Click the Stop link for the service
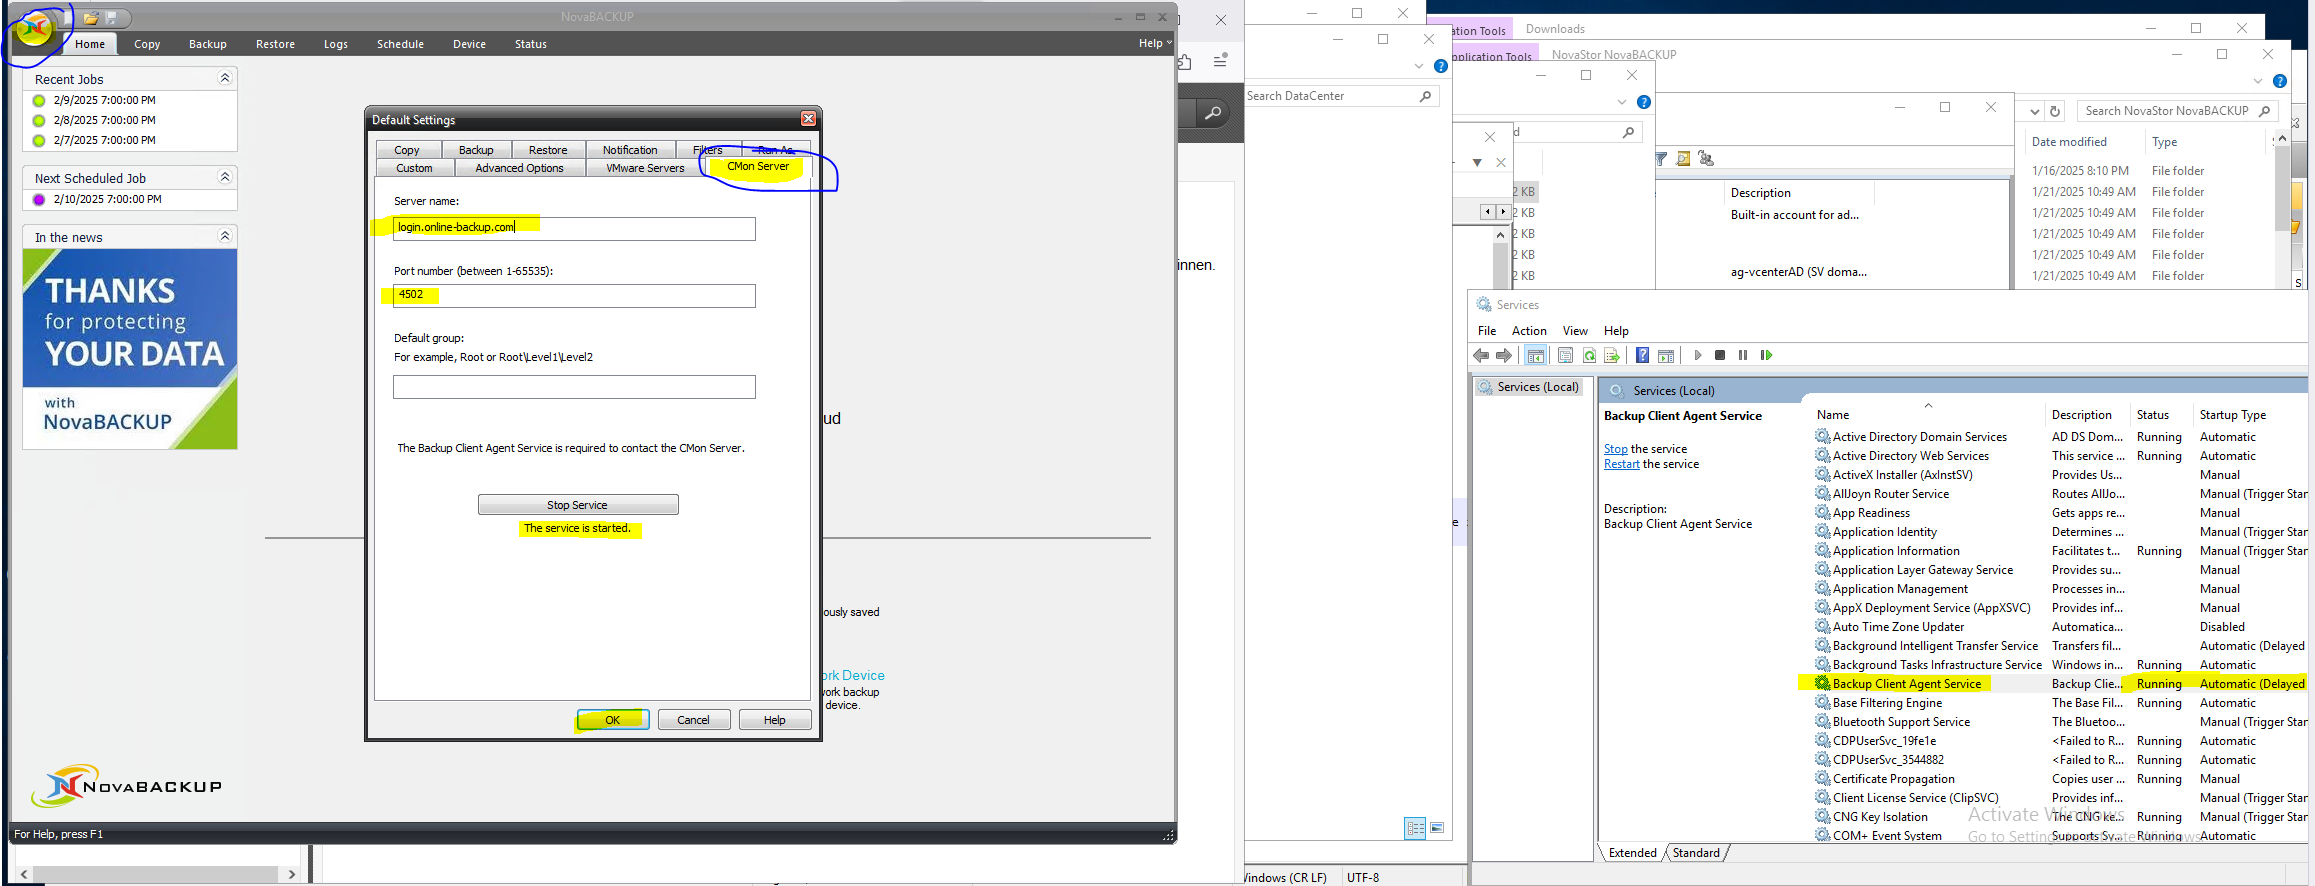Image resolution: width=2315 pixels, height=886 pixels. tap(1615, 449)
